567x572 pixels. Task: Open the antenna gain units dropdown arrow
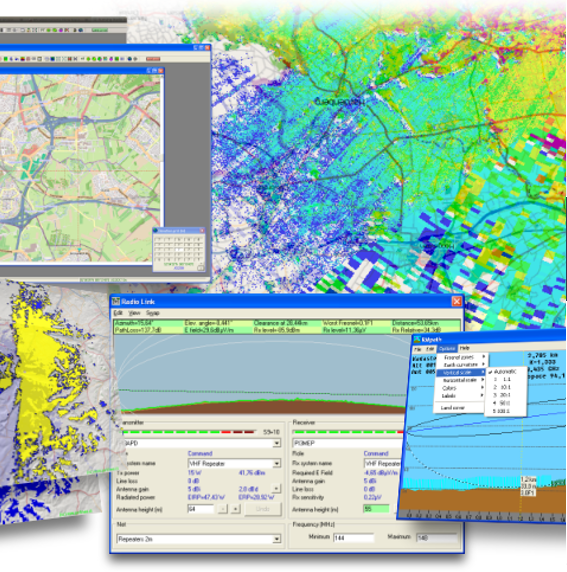[276, 488]
